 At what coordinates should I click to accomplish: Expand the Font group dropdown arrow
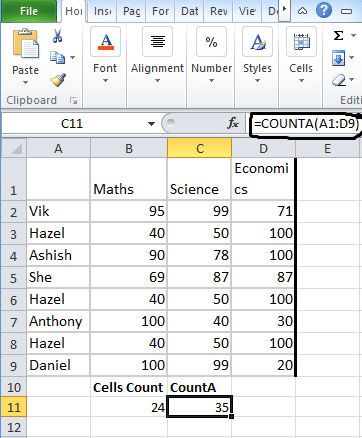105,81
